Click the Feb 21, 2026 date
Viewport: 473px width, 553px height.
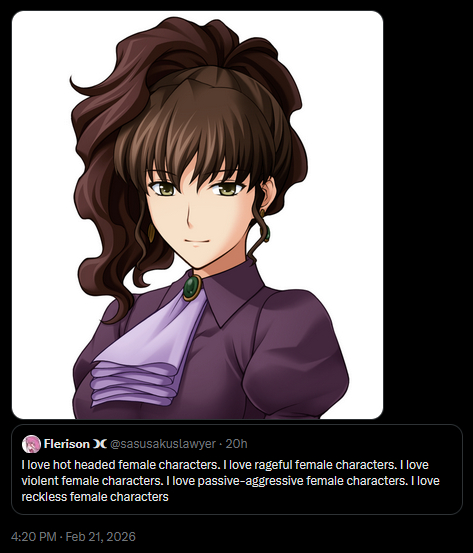[101, 536]
